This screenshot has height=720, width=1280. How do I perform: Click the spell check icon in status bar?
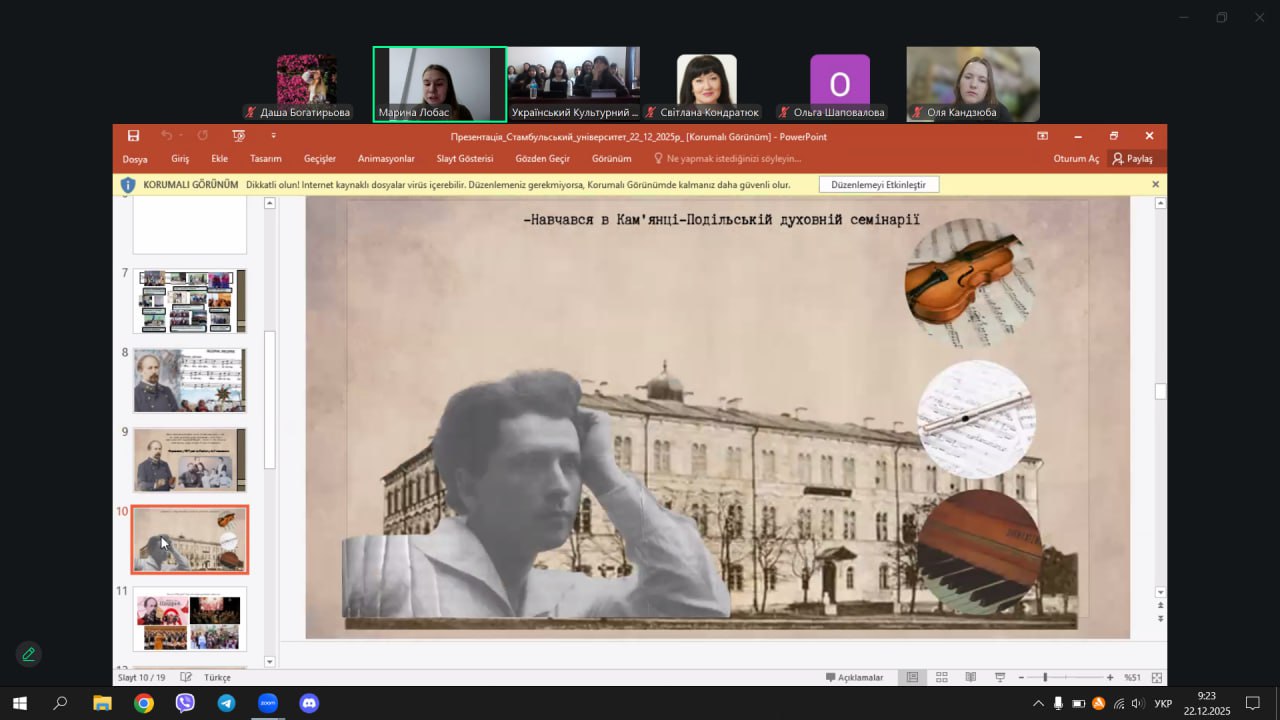click(186, 677)
